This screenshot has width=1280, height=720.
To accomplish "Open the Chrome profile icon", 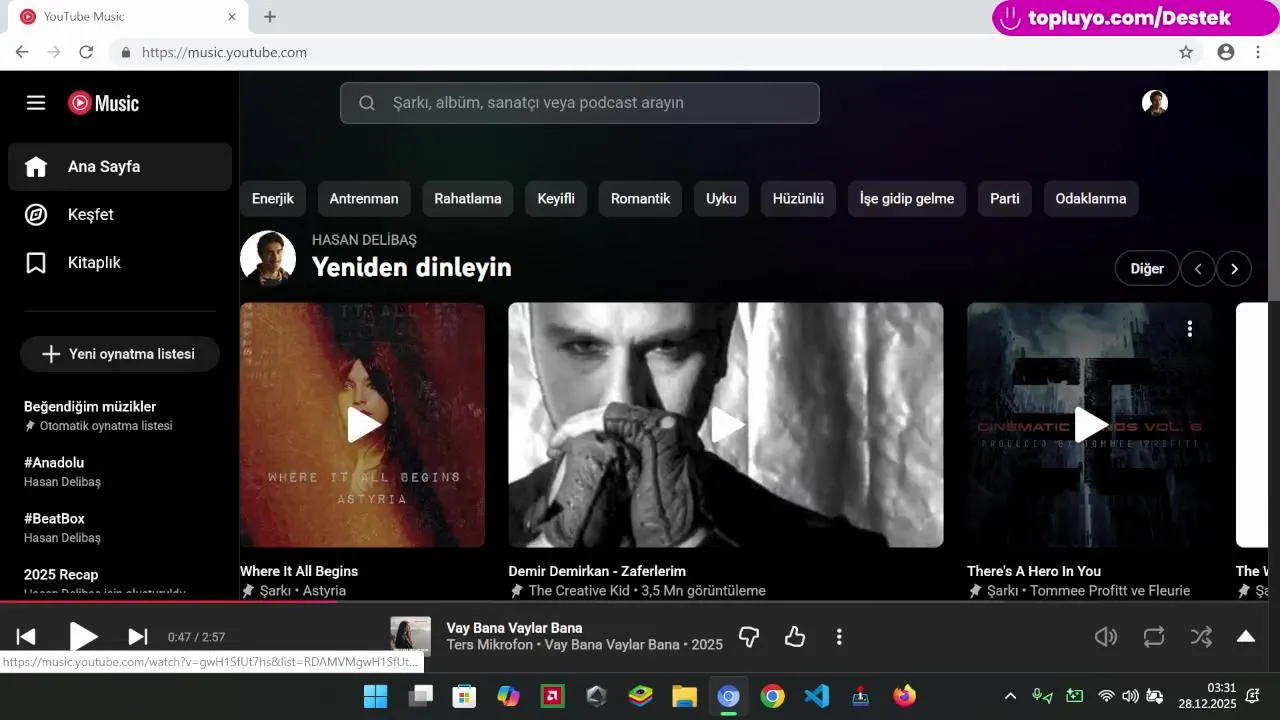I will pyautogui.click(x=1226, y=52).
